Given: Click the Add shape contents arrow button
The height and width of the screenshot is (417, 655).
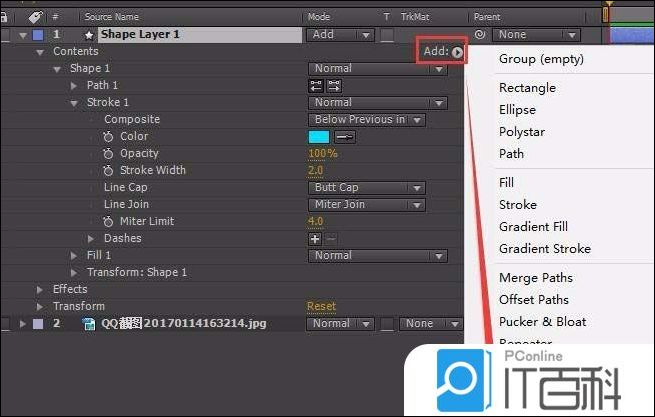Looking at the screenshot, I should coord(457,52).
